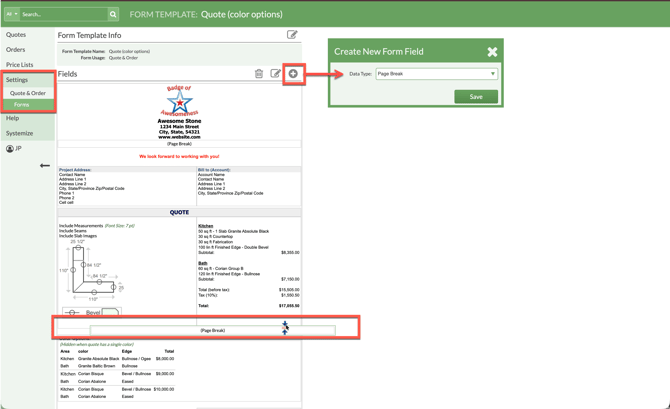
Task: Click the Bill to (Account) header
Action: pos(214,170)
